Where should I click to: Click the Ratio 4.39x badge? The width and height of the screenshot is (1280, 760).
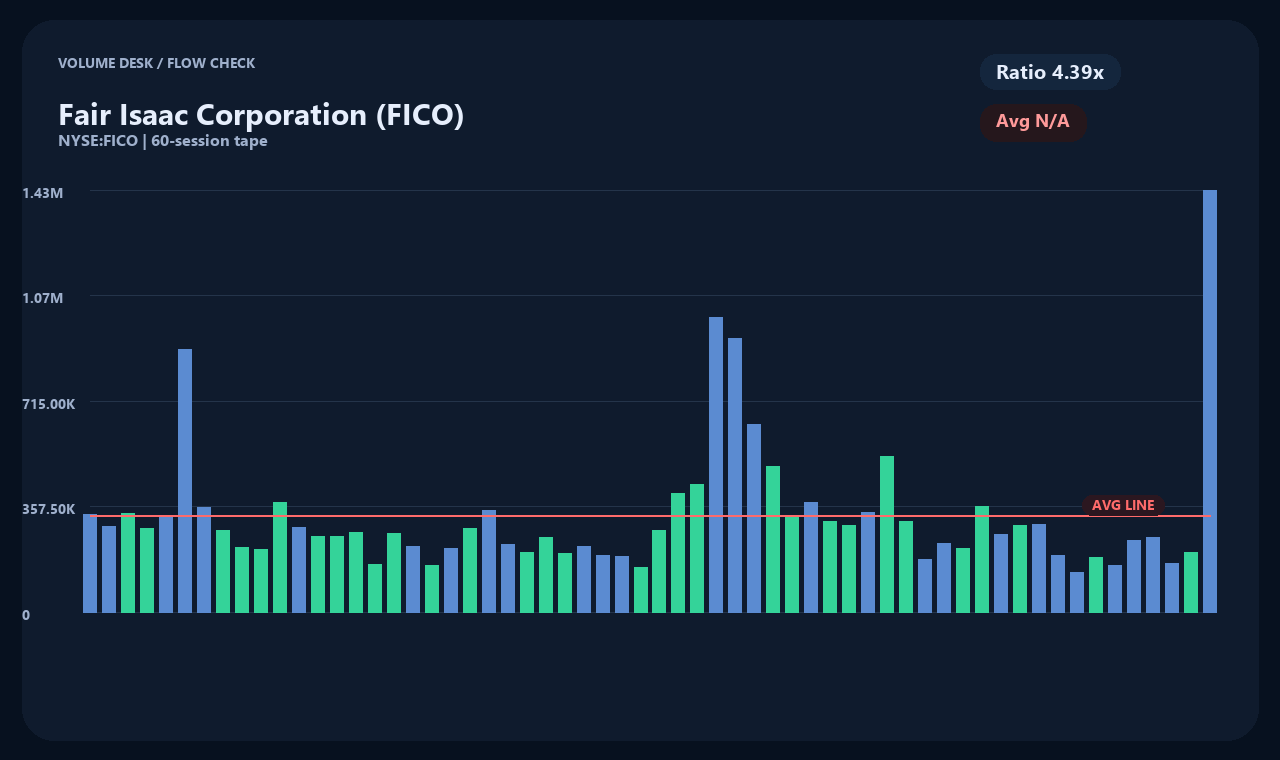click(1050, 72)
